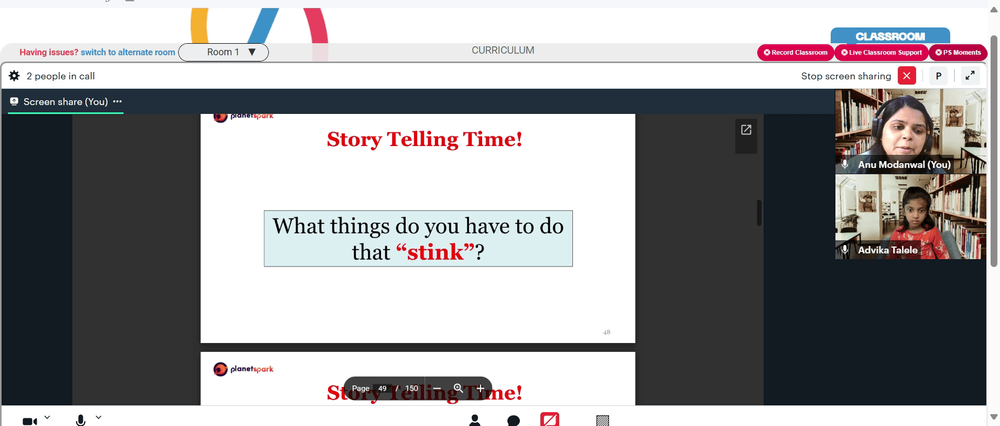
Task: Click the Record Classroom button
Action: click(x=795, y=52)
